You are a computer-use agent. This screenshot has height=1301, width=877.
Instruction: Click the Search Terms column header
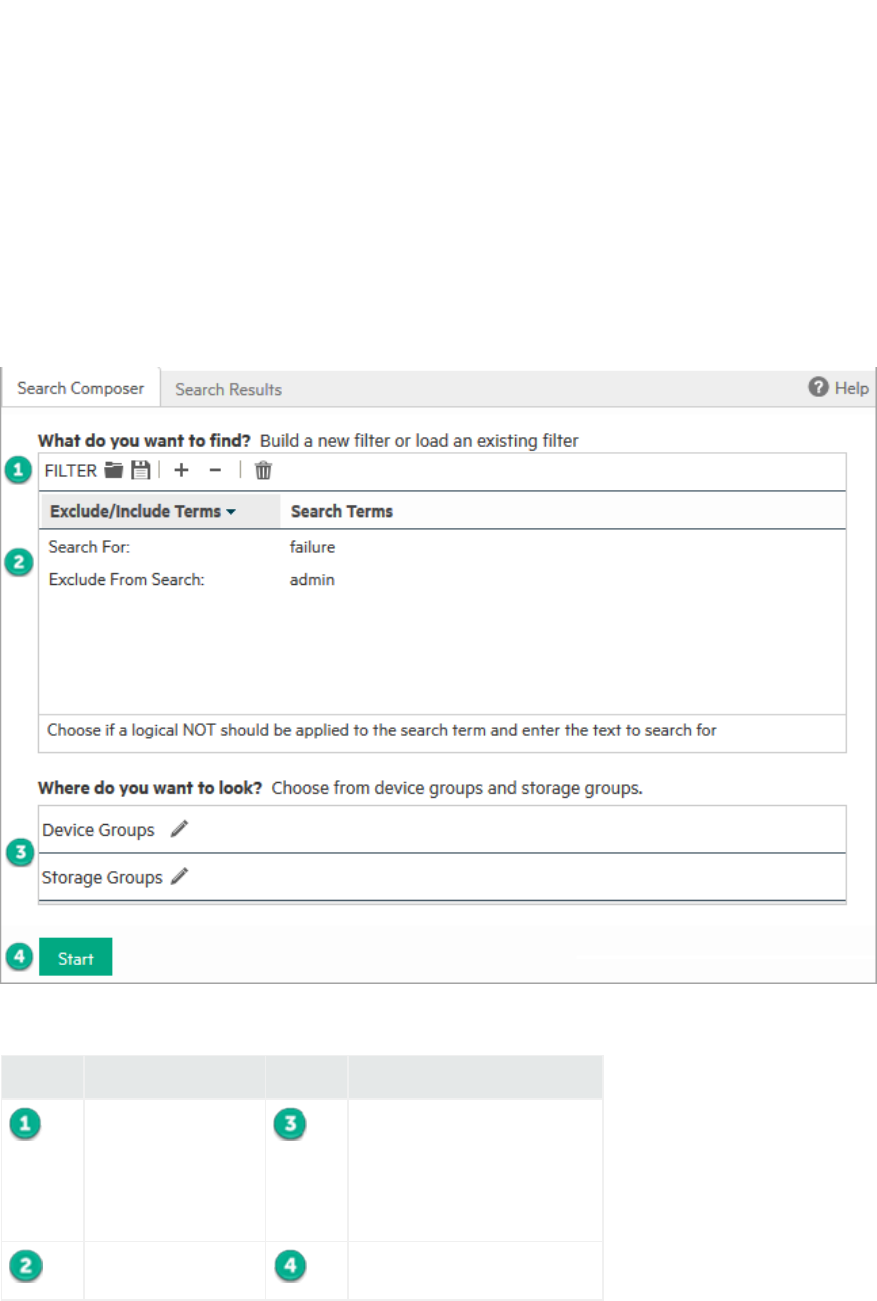342,511
